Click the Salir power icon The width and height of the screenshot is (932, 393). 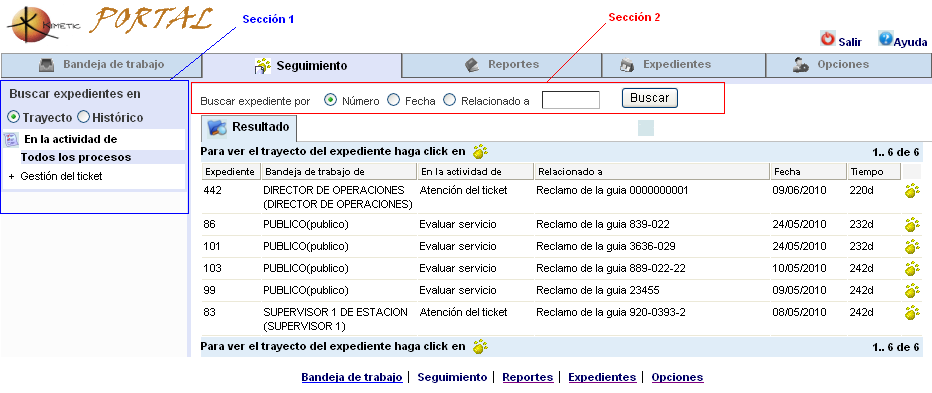(x=828, y=39)
